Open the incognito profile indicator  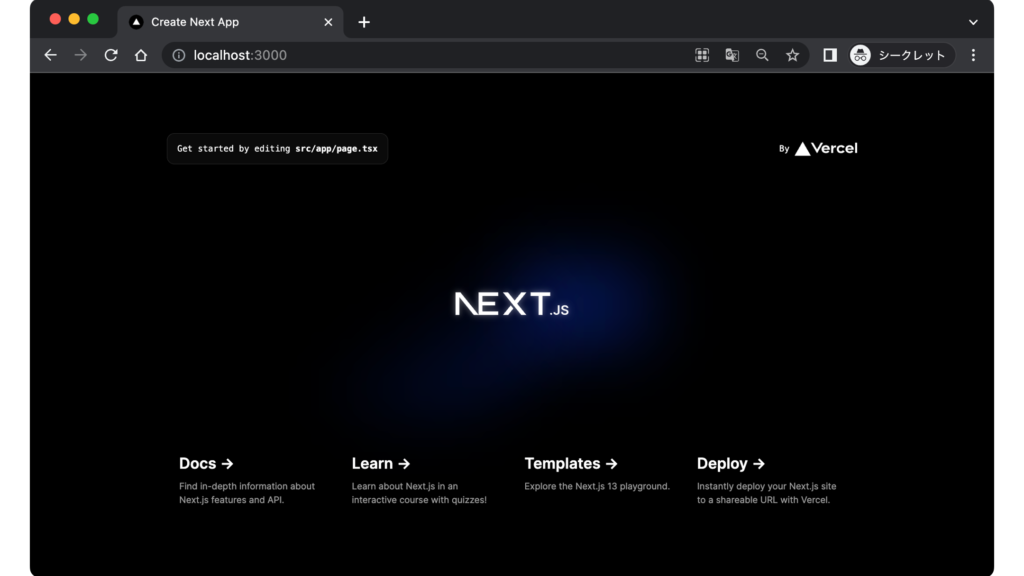coord(901,56)
